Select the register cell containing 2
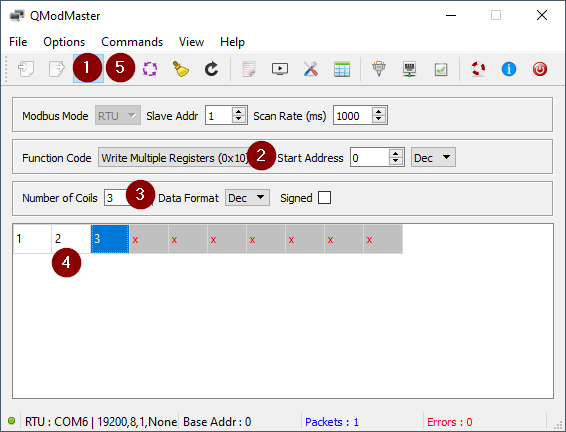 click(71, 239)
